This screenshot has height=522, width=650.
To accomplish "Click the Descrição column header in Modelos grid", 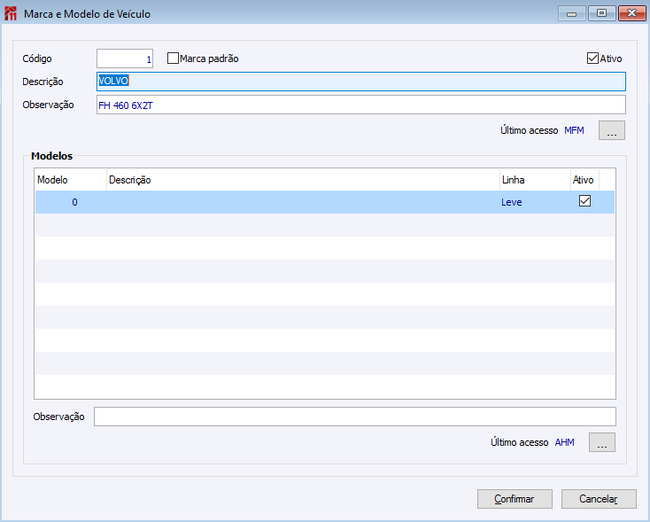I will click(x=303, y=180).
